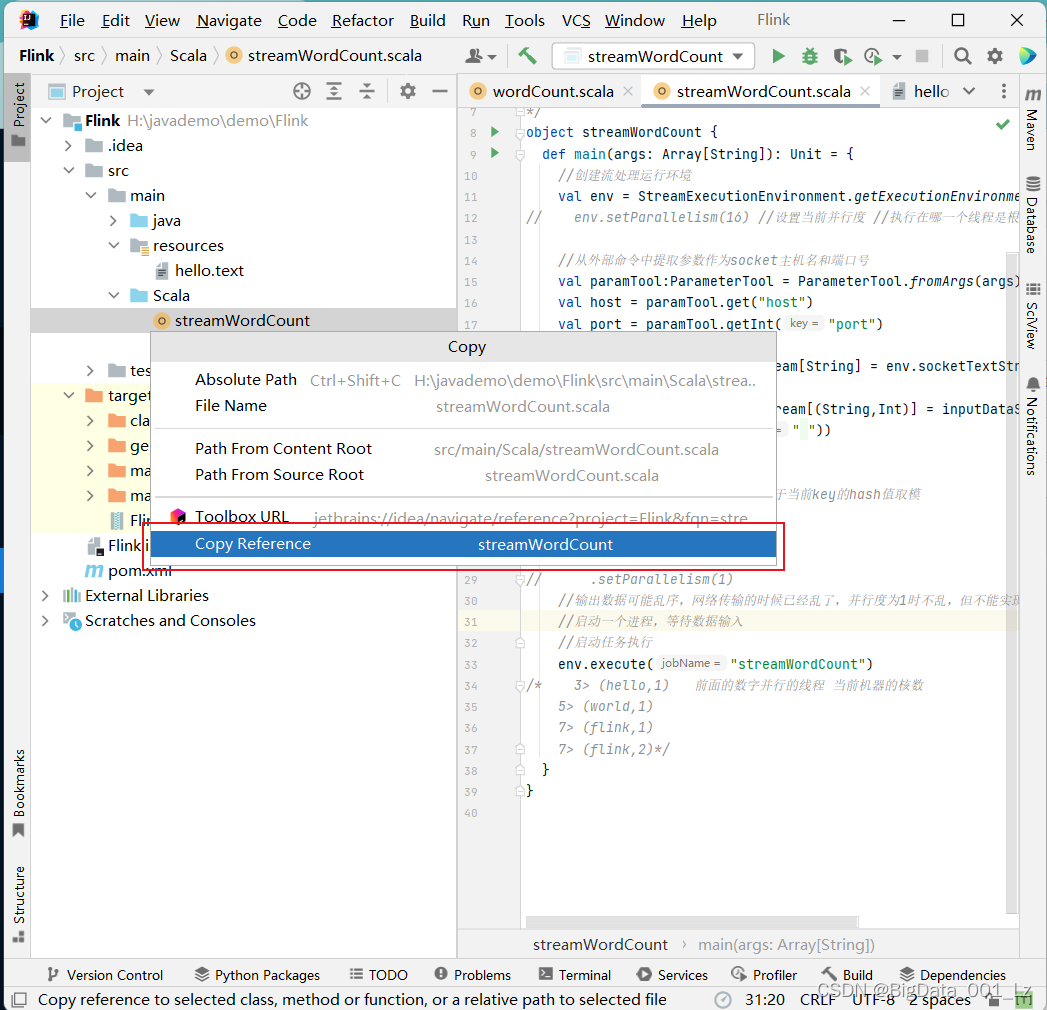Open Python Packages tool window
This screenshot has height=1010, width=1047.
[x=257, y=975]
